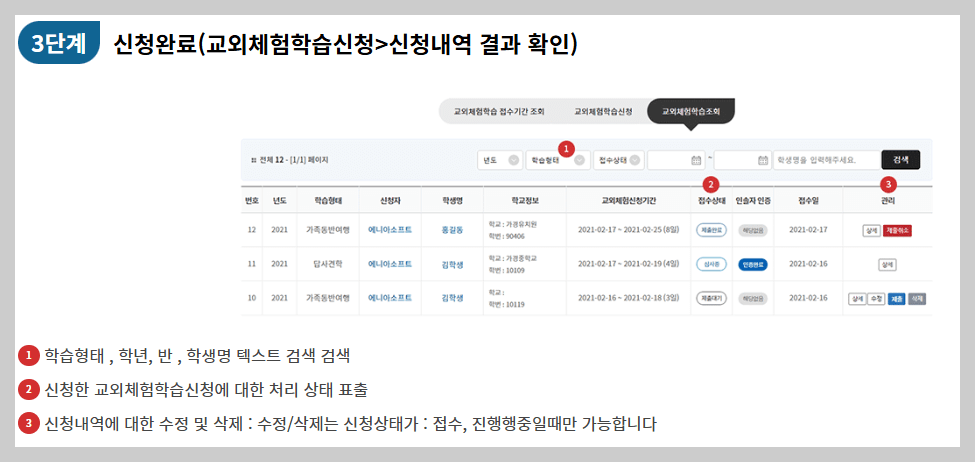Click 접수일 2021-02-16 in row 11

coord(808,264)
